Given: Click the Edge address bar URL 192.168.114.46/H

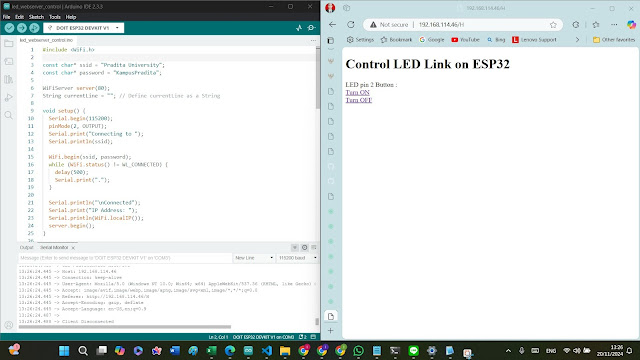Looking at the screenshot, I should click(x=441, y=25).
